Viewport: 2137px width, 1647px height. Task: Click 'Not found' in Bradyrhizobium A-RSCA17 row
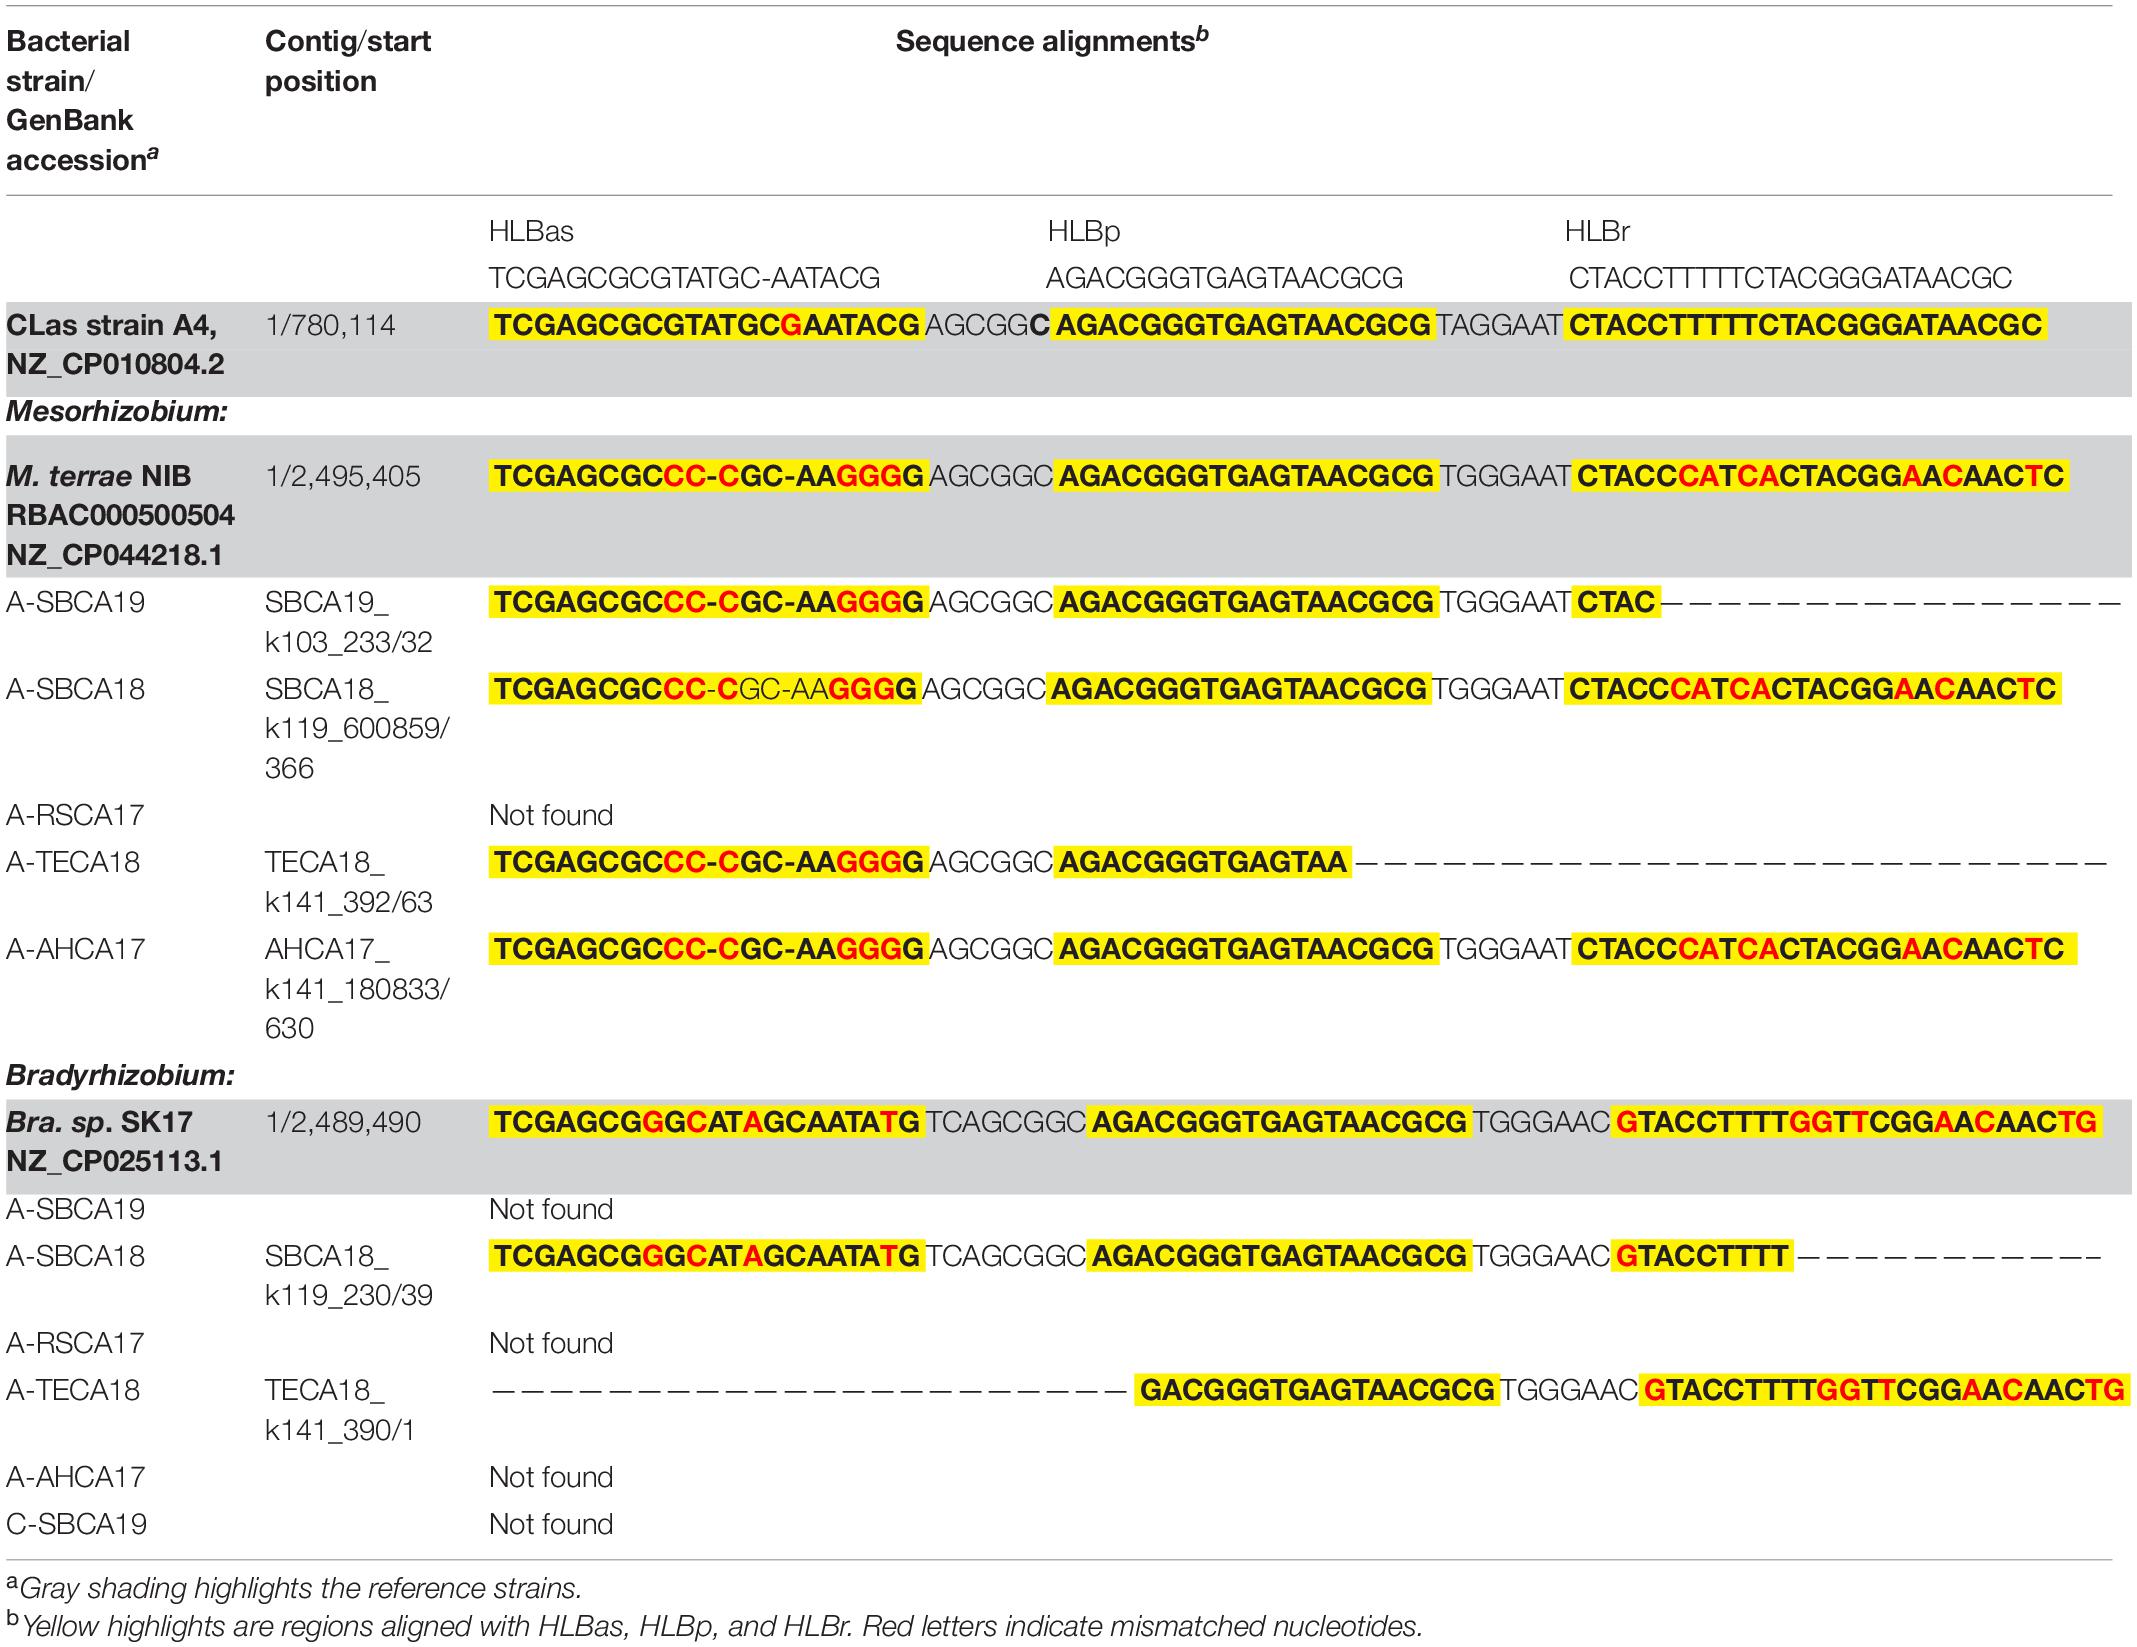click(x=551, y=1343)
